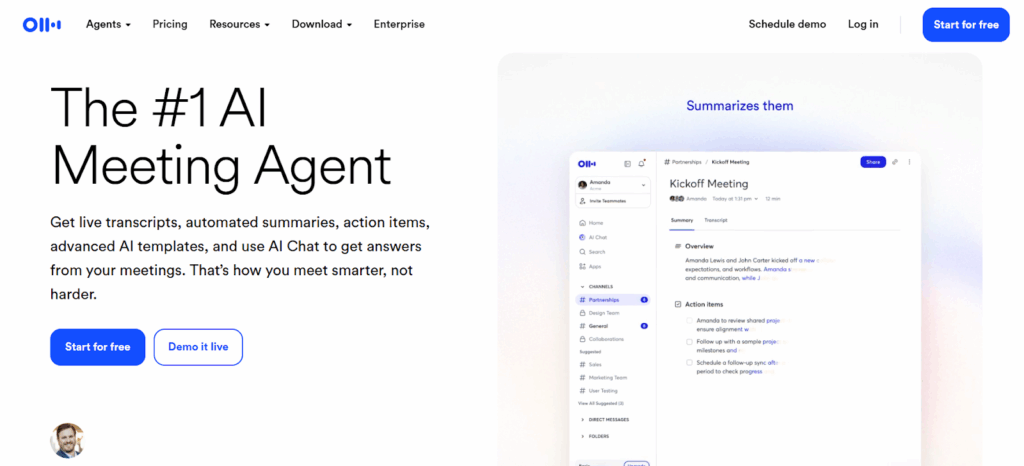Viewport: 1024px width, 466px height.
Task: Click Search in the app sidebar
Action: pyautogui.click(x=597, y=252)
